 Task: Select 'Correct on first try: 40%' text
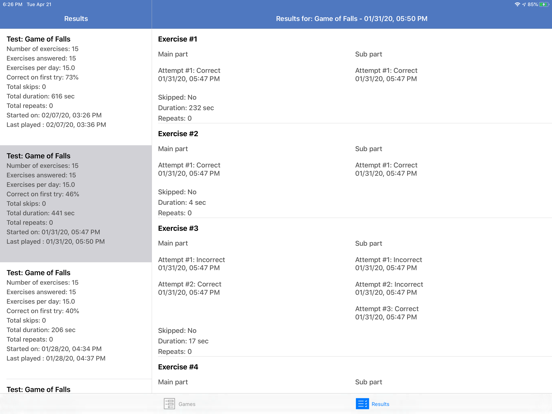tap(43, 311)
